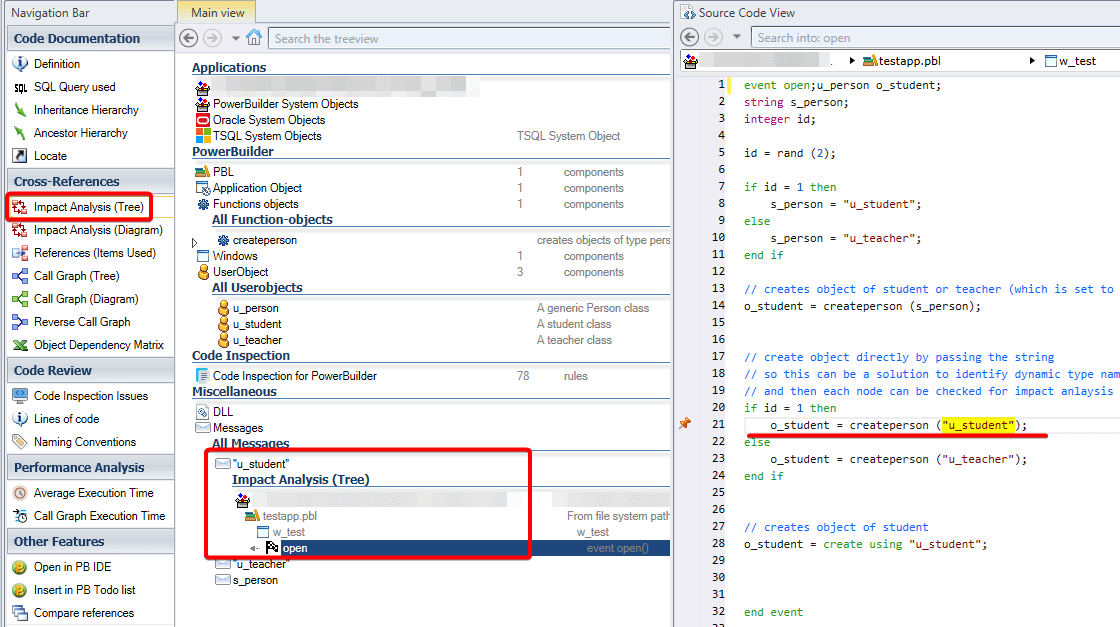Expand breadcrumb arrow before w_test
The width and height of the screenshot is (1120, 627).
pyautogui.click(x=1032, y=61)
